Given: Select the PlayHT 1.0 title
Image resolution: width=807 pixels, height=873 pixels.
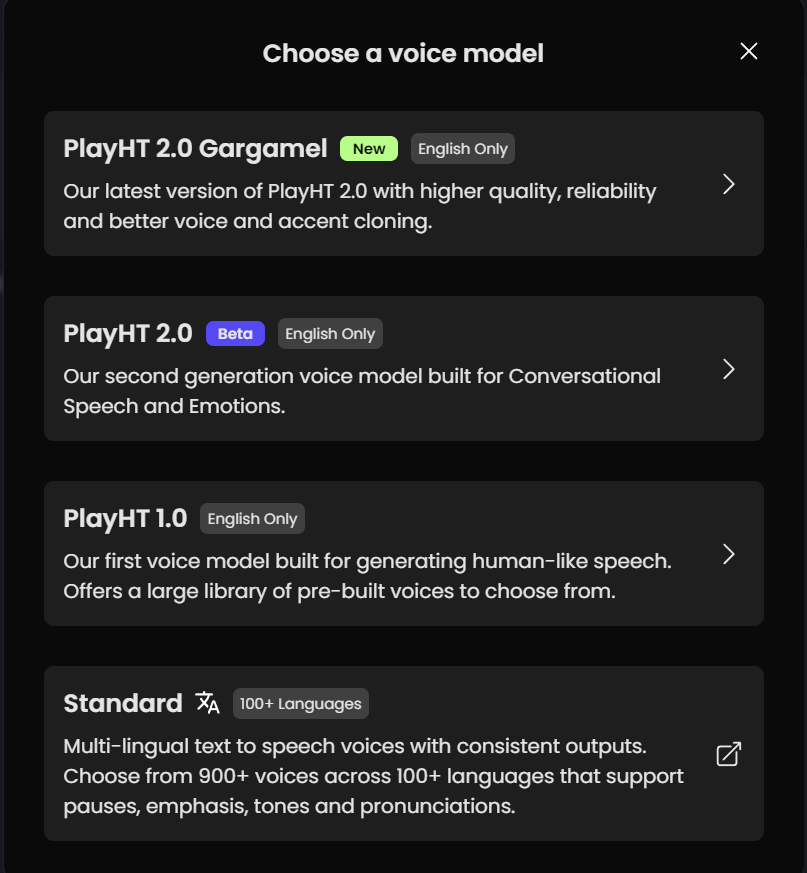Looking at the screenshot, I should [x=125, y=519].
